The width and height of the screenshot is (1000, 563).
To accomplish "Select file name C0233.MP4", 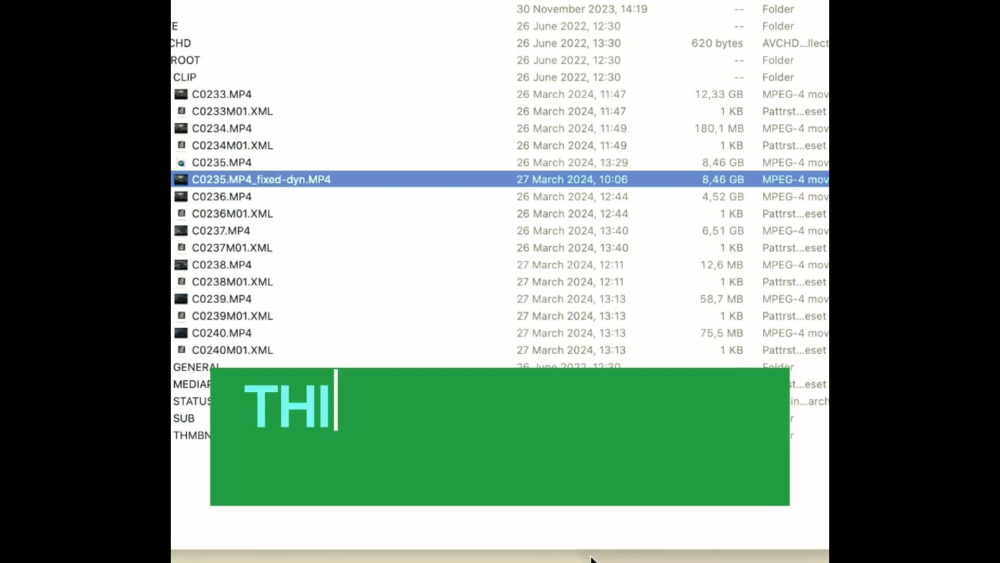I will tap(221, 94).
